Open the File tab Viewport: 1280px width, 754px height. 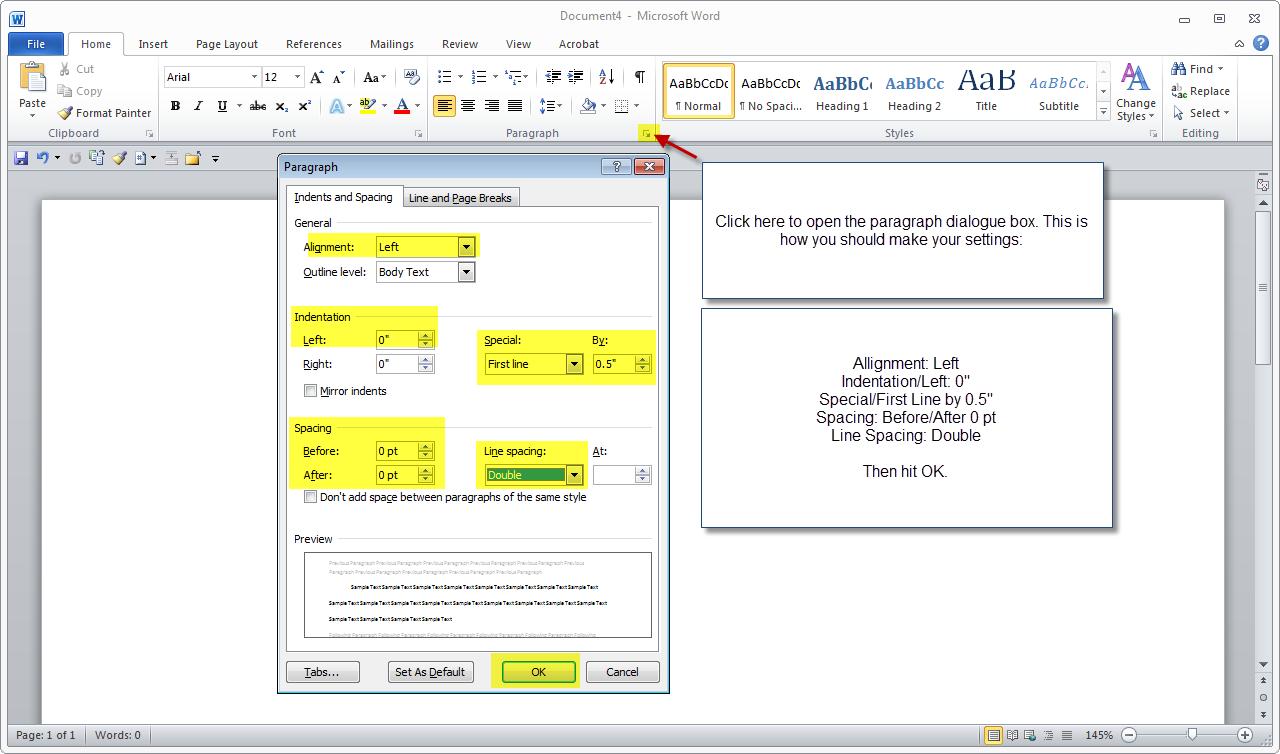[36, 44]
